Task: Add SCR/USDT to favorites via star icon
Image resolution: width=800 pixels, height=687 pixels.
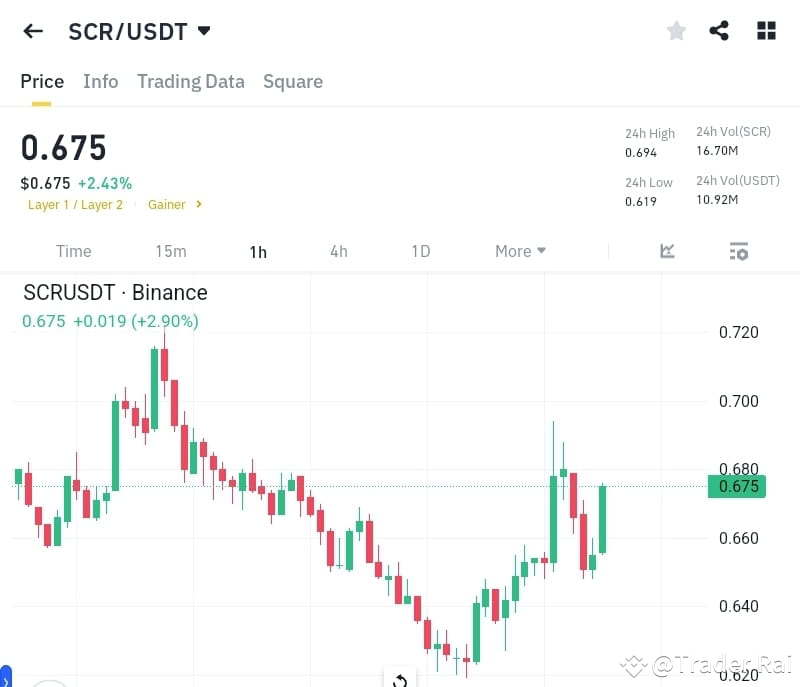Action: tap(676, 30)
